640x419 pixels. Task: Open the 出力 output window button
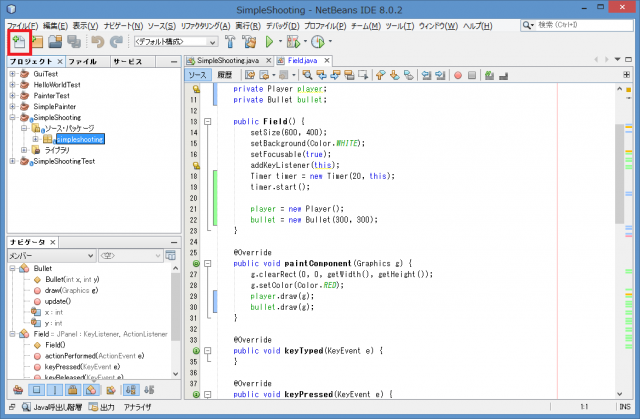(x=102, y=407)
